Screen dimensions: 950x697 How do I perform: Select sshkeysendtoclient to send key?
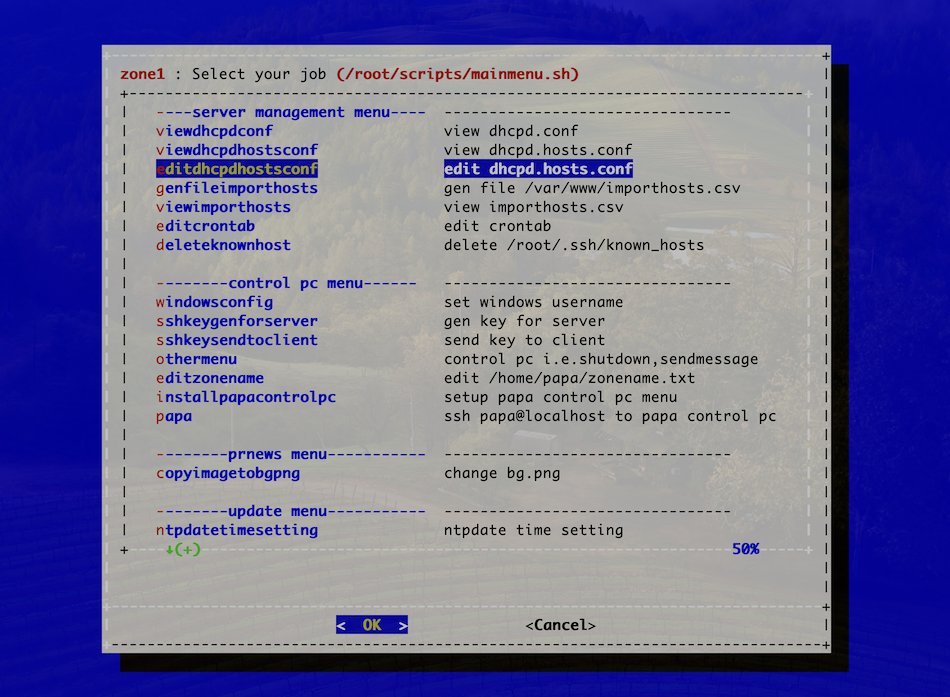tap(236, 340)
